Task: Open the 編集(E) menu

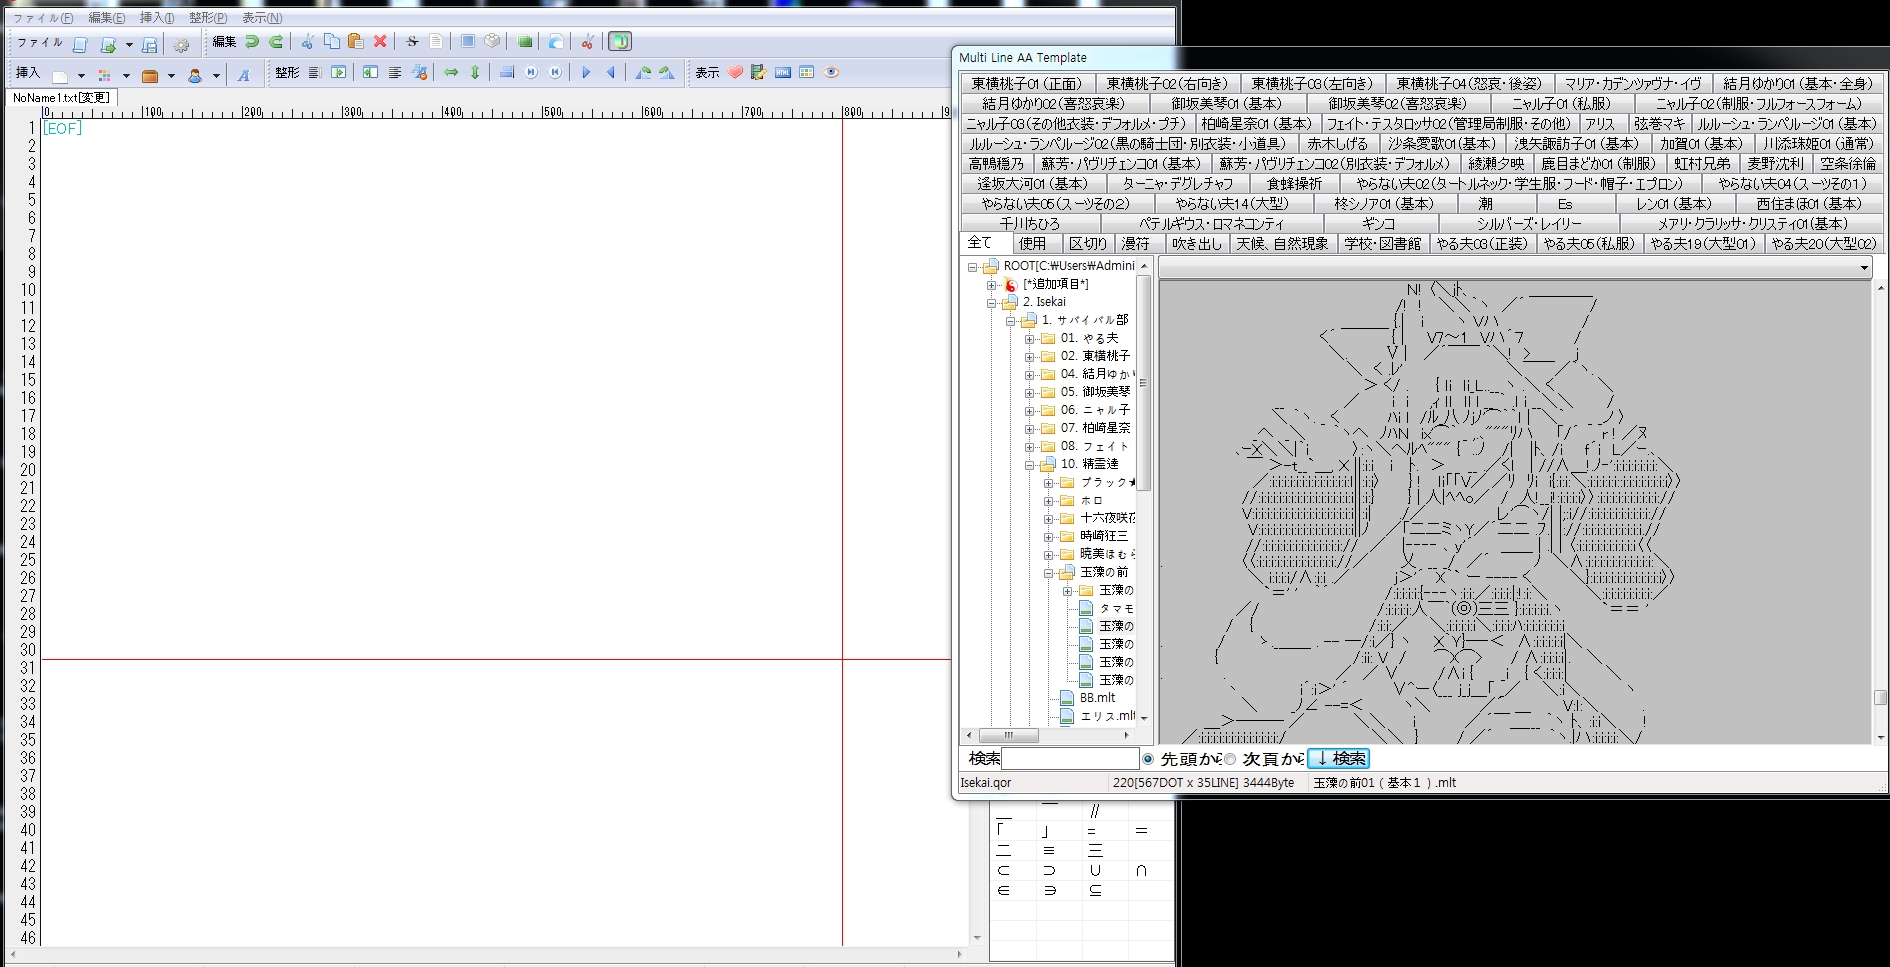Action: (106, 18)
